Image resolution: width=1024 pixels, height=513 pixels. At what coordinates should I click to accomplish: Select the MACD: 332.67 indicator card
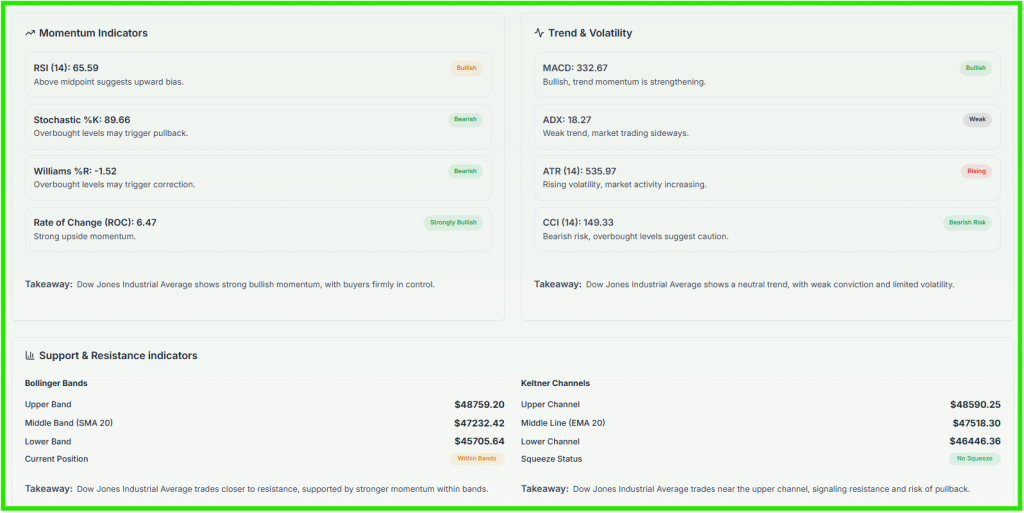[760, 75]
